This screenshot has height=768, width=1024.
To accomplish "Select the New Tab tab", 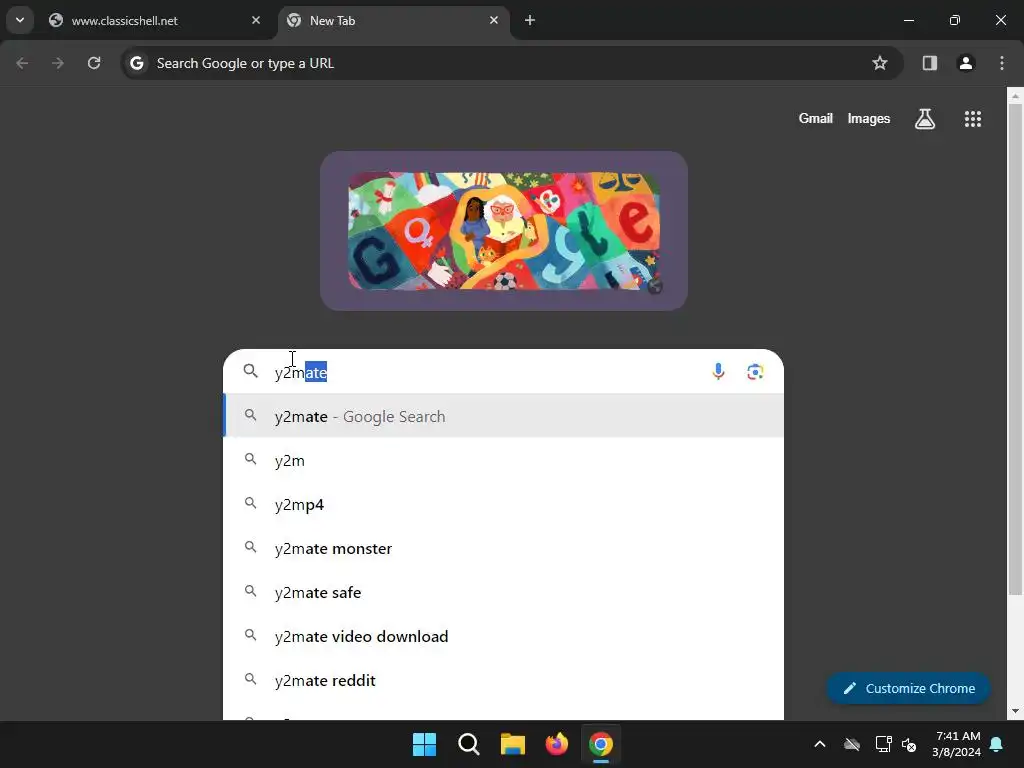I will [395, 20].
